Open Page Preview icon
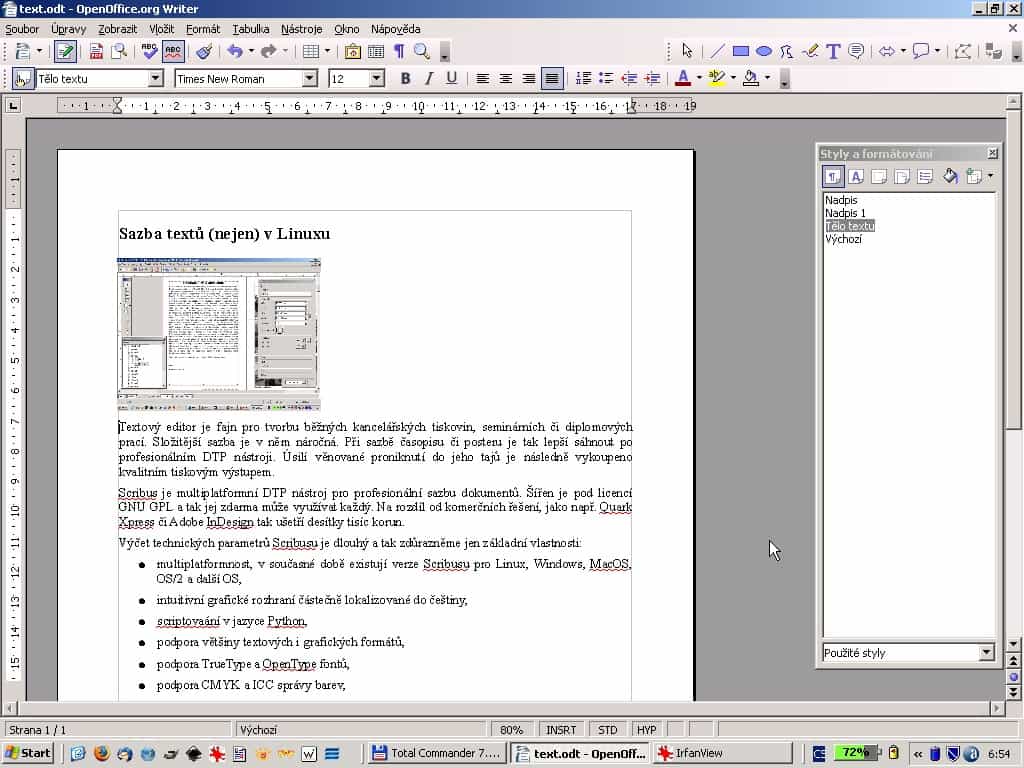This screenshot has width=1024, height=768. click(118, 52)
